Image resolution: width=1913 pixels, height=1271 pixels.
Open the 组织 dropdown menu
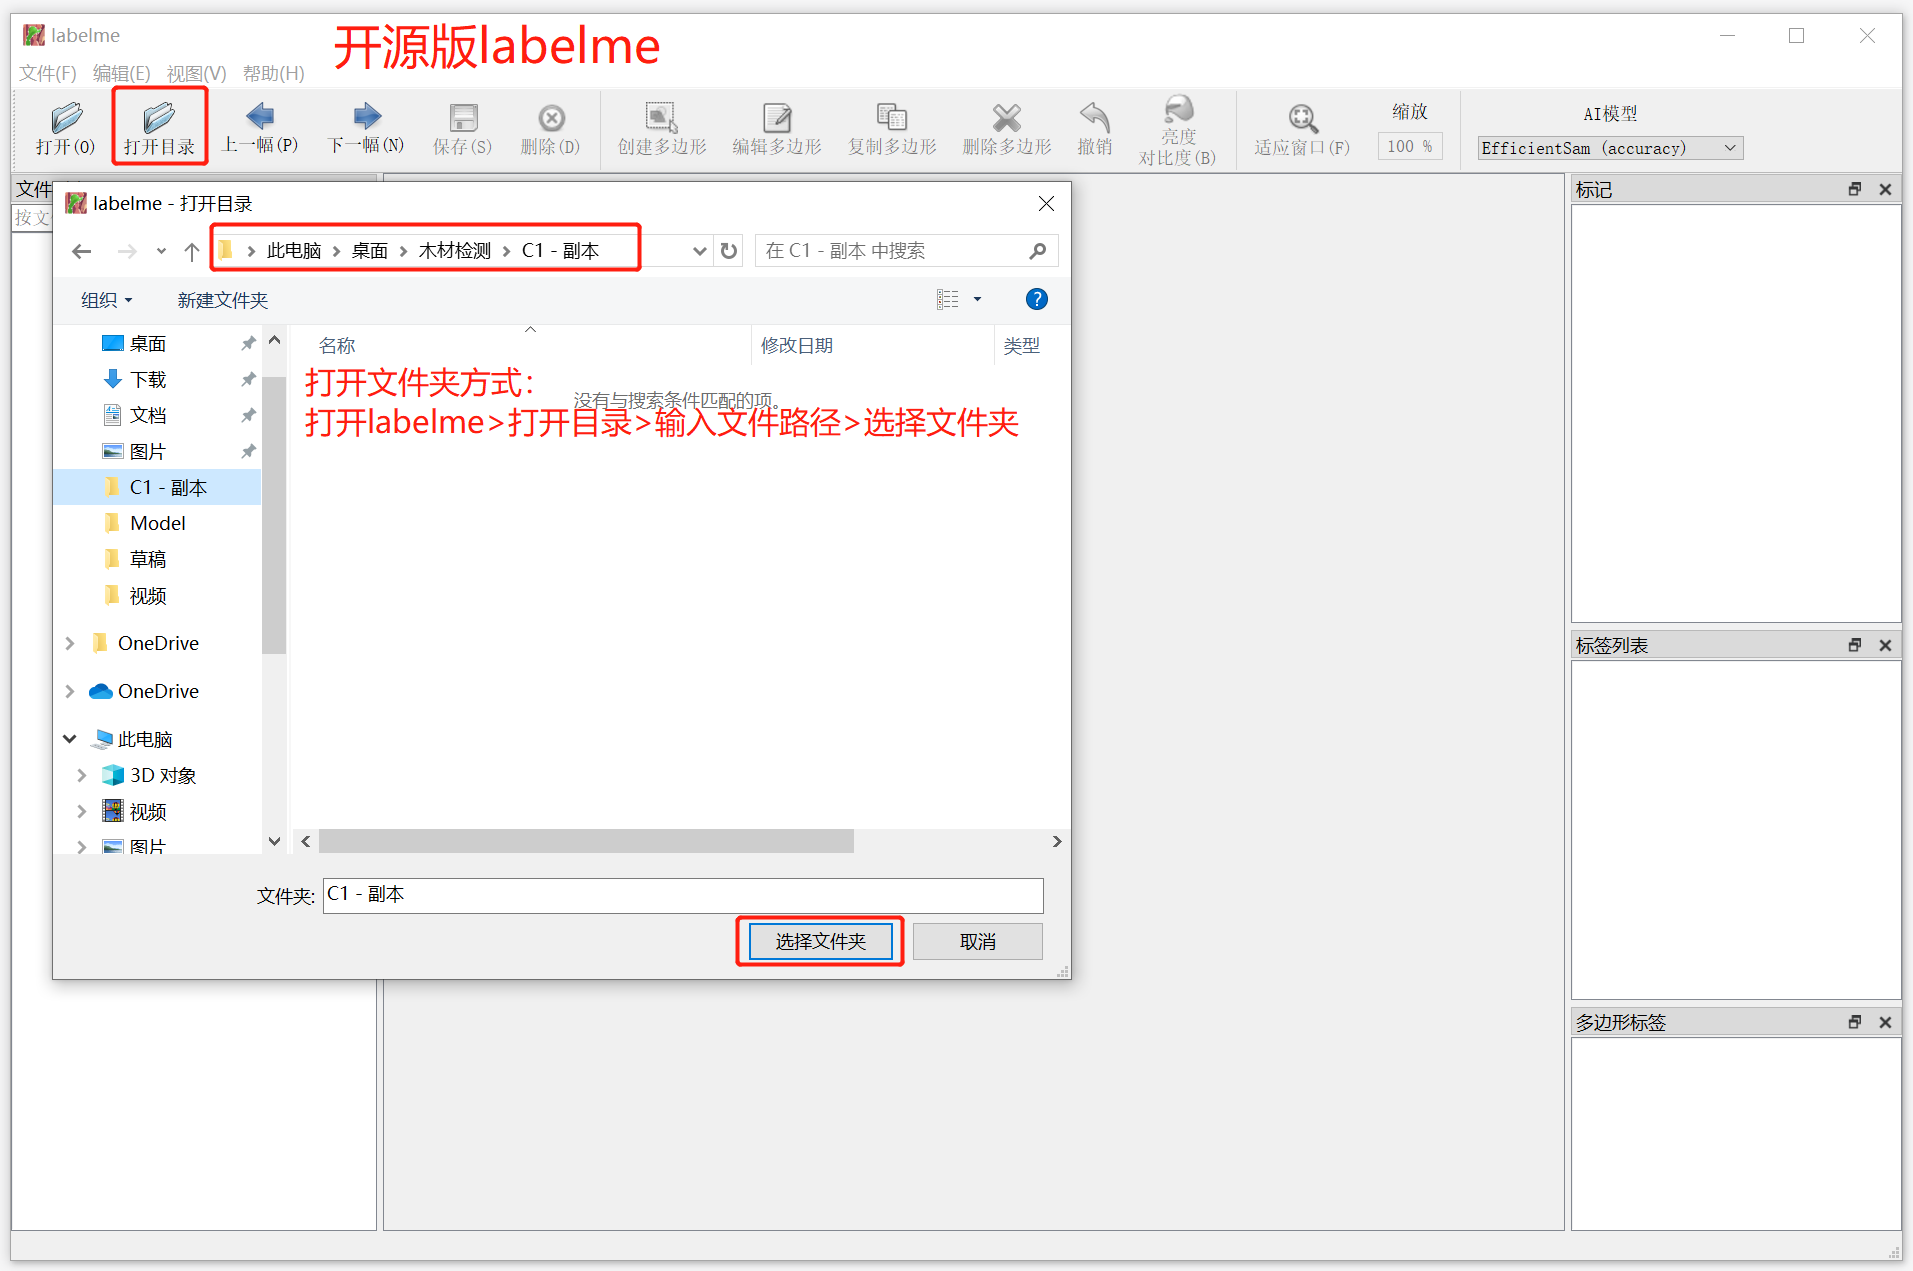click(x=106, y=300)
